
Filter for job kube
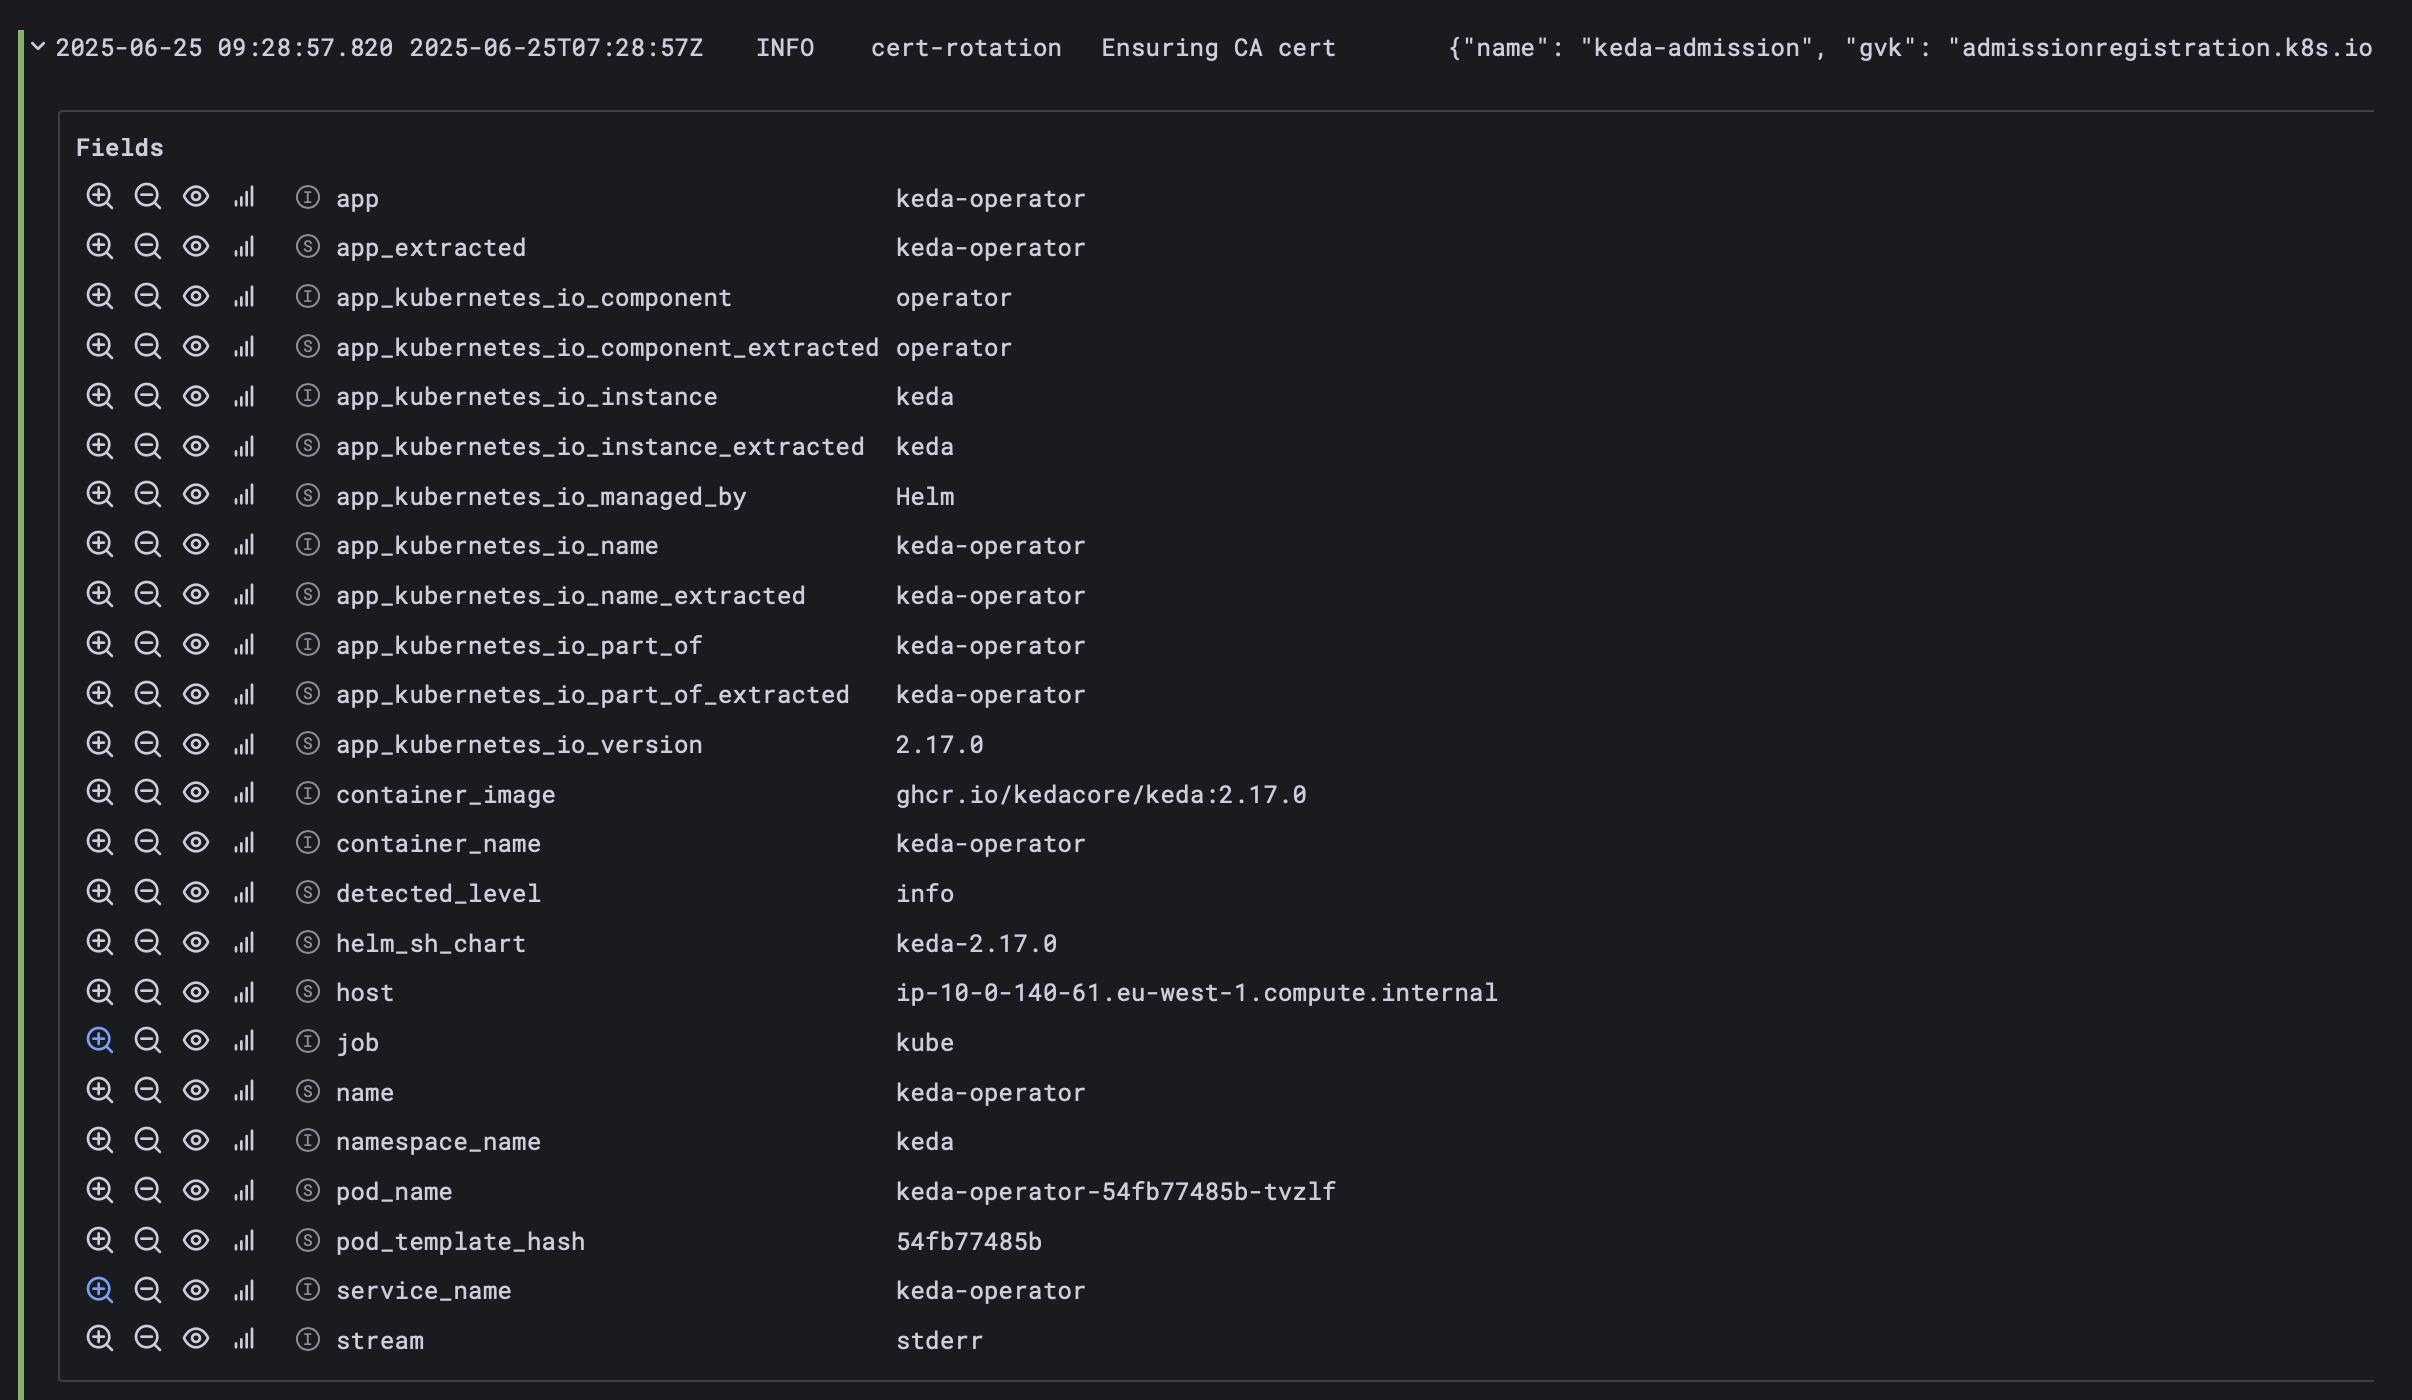click(101, 1041)
